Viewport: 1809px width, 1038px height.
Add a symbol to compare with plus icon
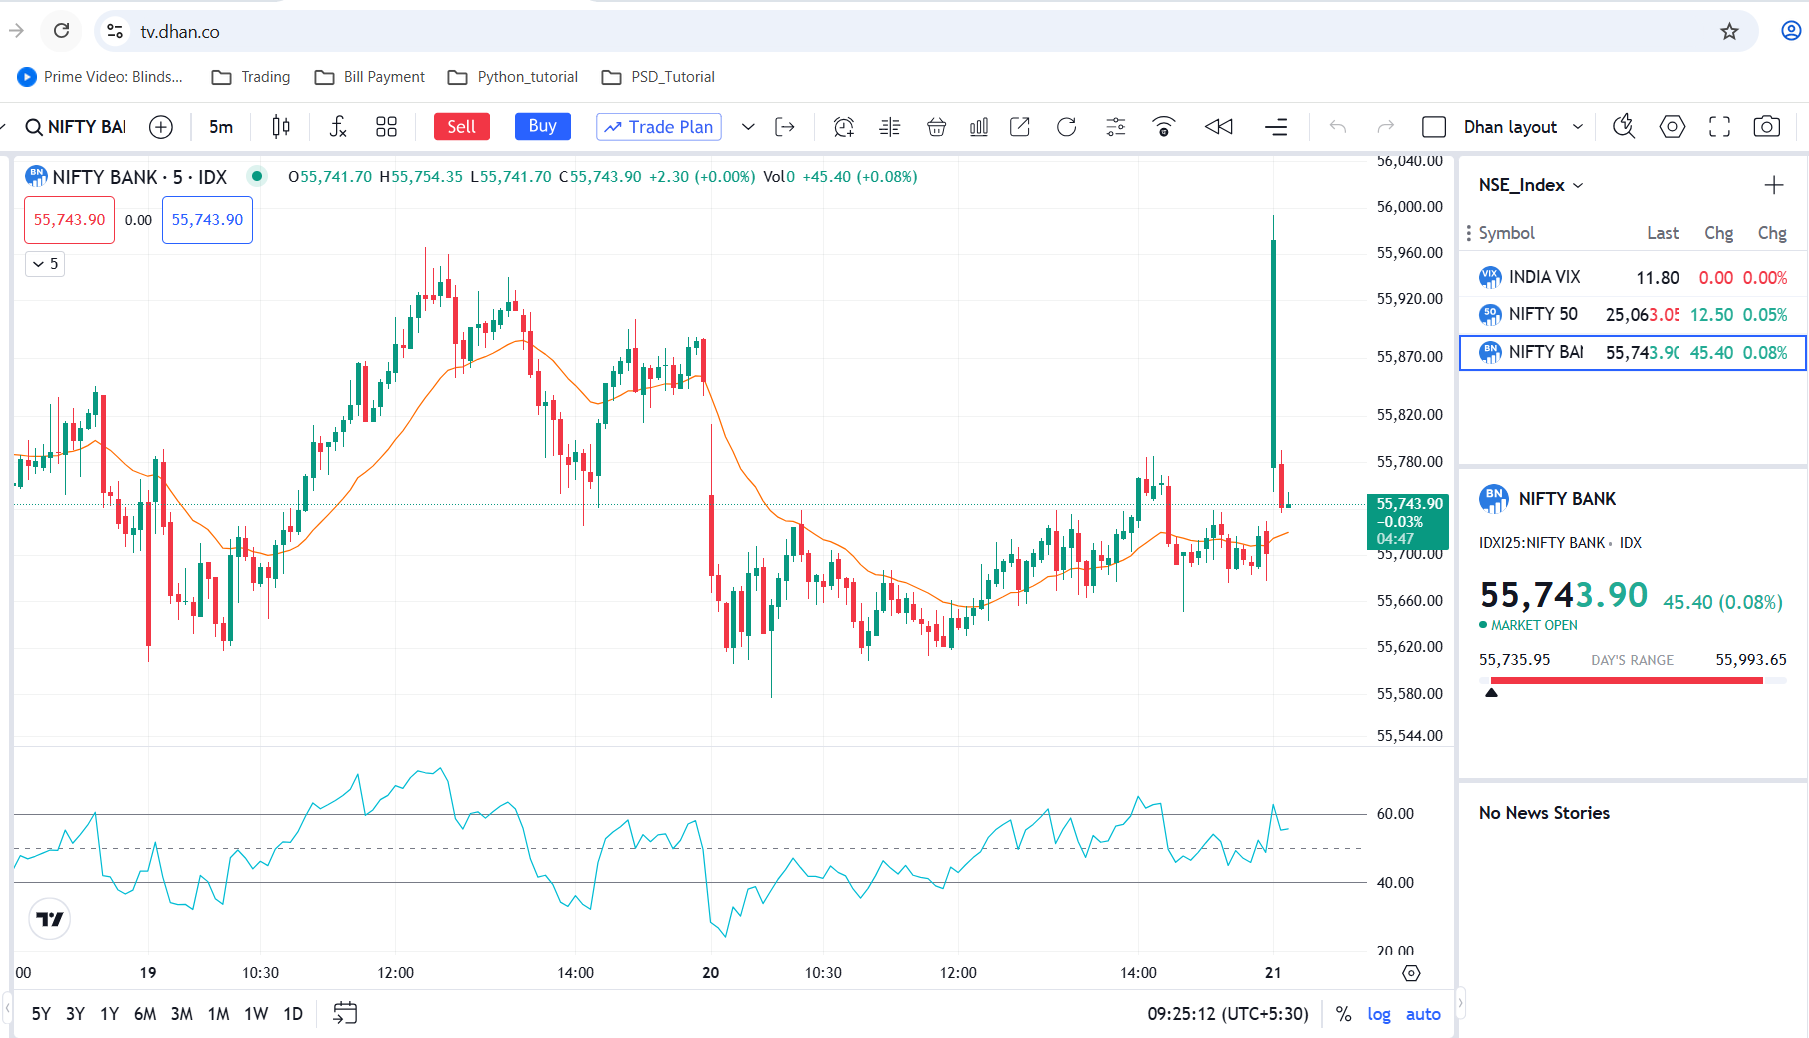coord(161,127)
